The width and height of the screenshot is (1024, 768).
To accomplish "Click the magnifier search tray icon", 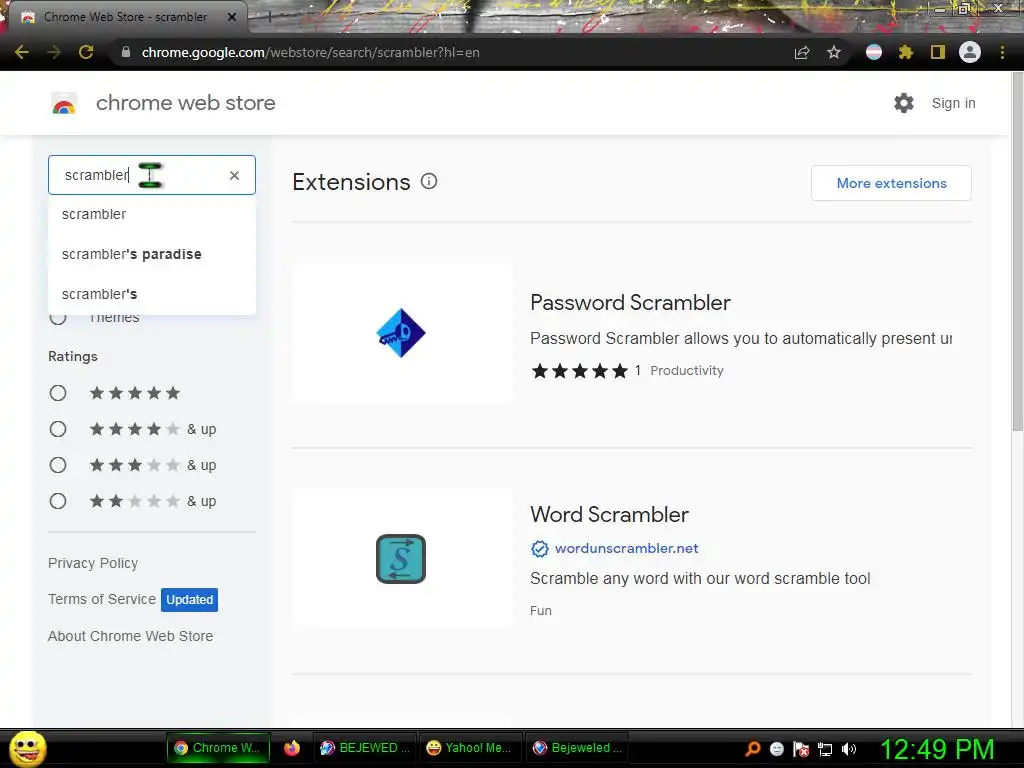I will pyautogui.click(x=753, y=748).
